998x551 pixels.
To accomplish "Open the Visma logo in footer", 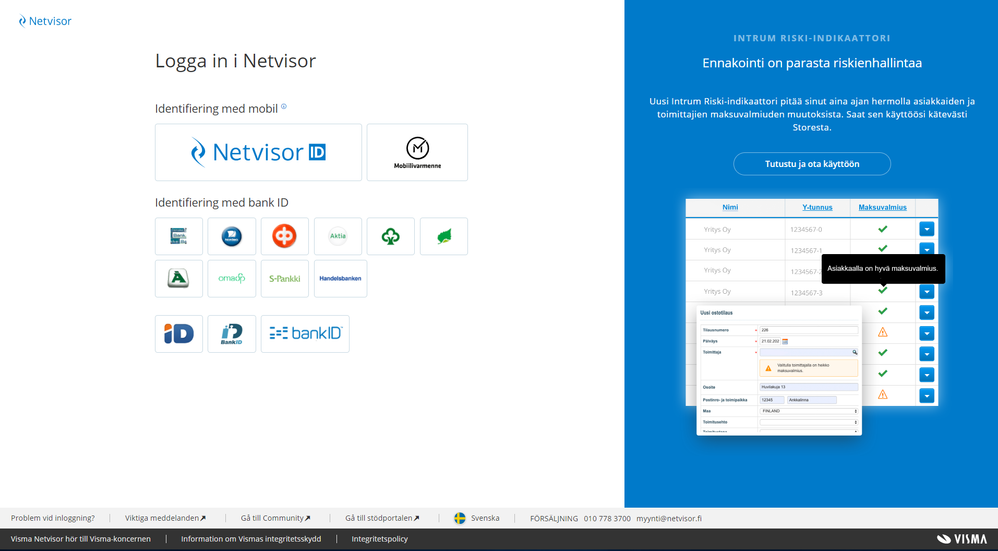I will 962,539.
